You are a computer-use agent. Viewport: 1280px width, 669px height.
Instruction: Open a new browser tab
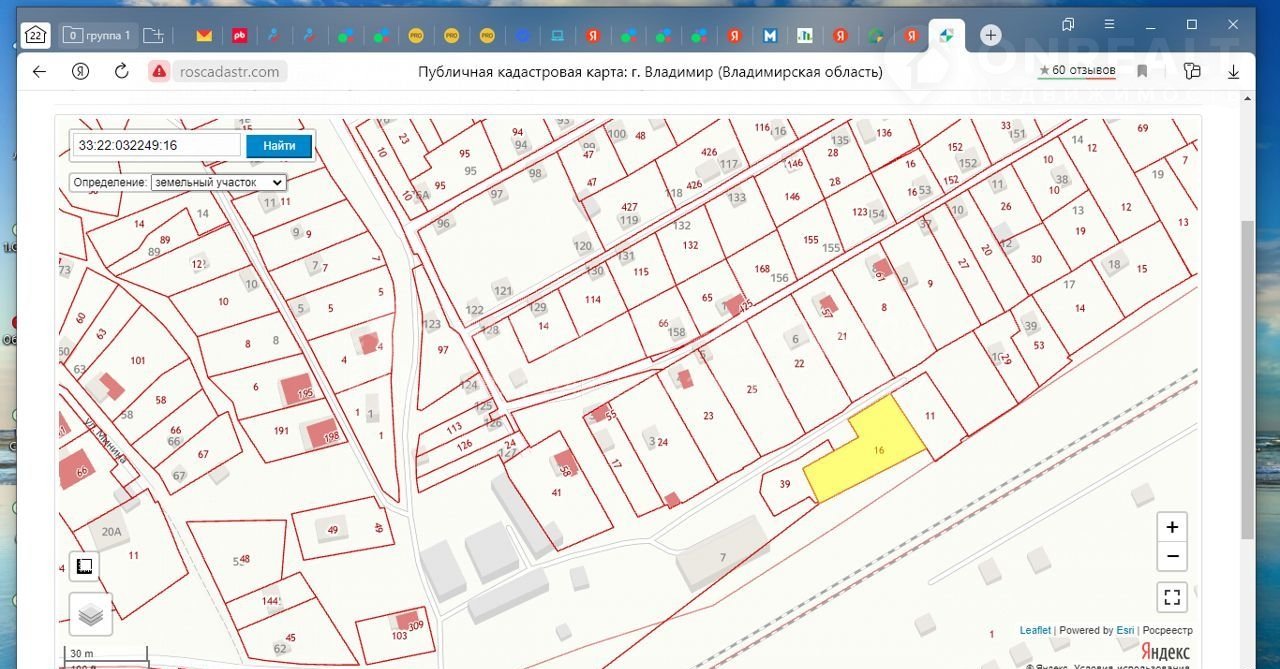990,35
